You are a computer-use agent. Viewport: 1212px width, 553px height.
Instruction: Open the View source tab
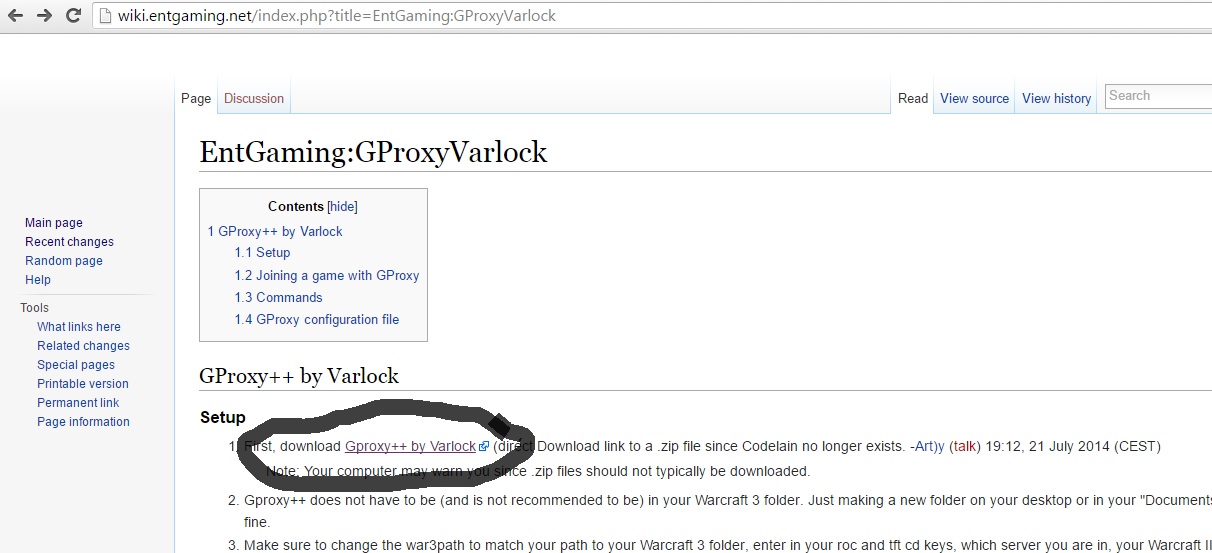[974, 98]
